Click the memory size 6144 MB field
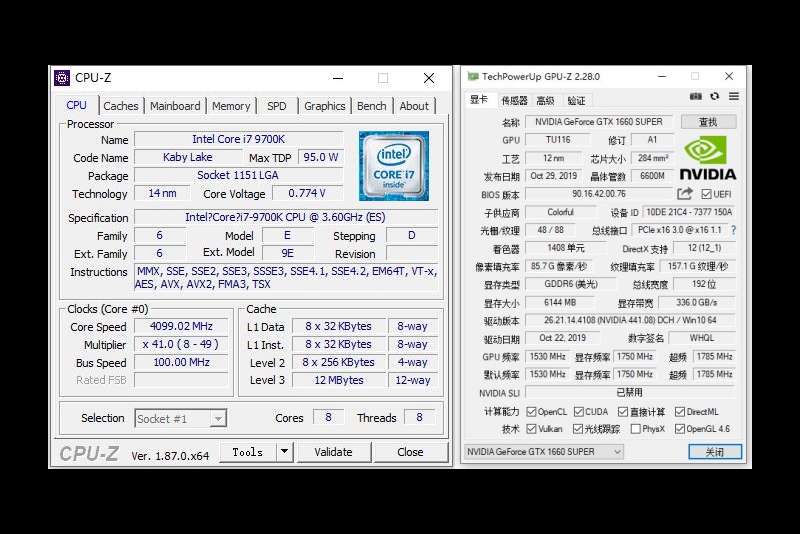Screen dimensions: 800x534 click(x=560, y=302)
